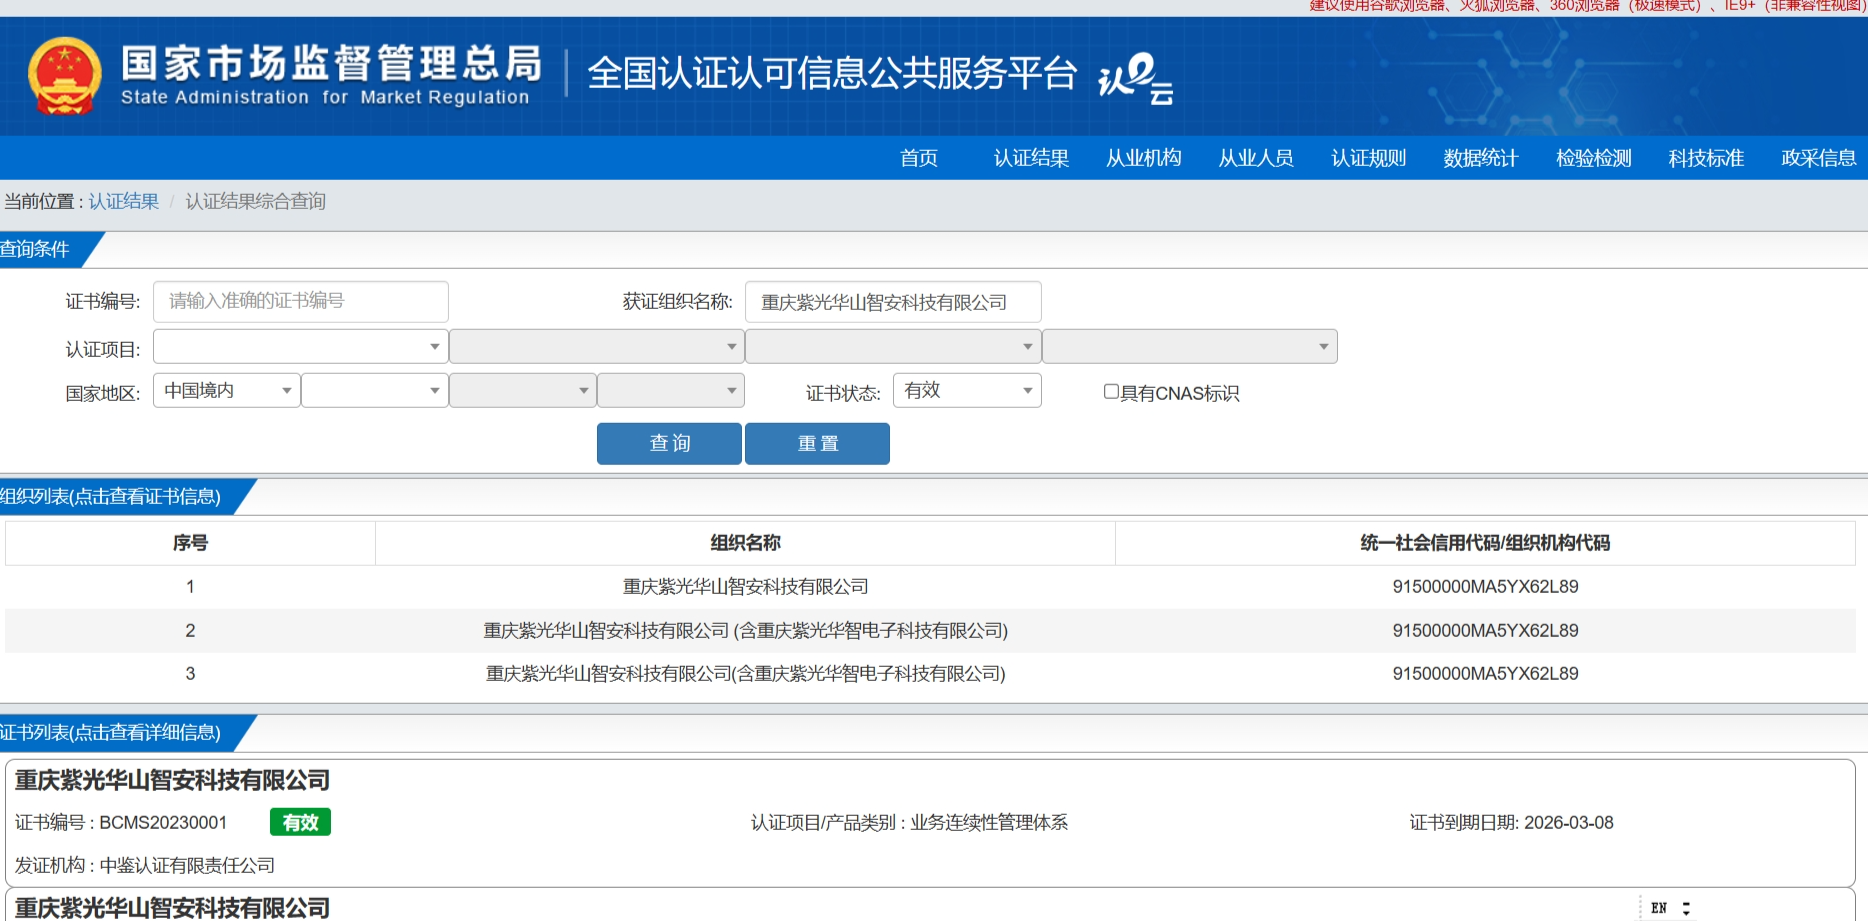This screenshot has width=1868, height=921.
Task: Click the 认证结果 breadcrumb link
Action: click(124, 201)
